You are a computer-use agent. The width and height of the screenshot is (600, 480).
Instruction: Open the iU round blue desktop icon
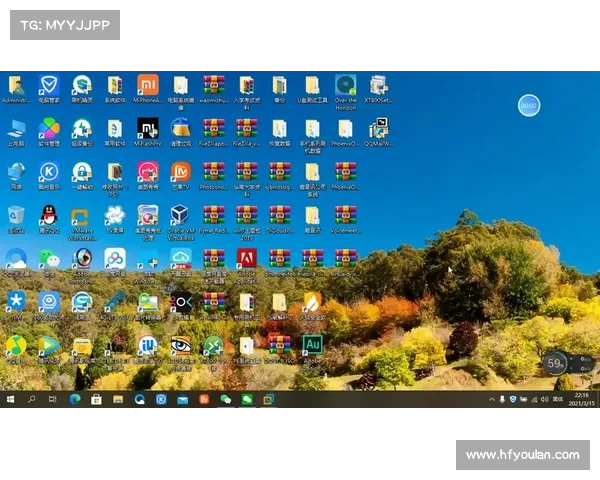tap(148, 345)
